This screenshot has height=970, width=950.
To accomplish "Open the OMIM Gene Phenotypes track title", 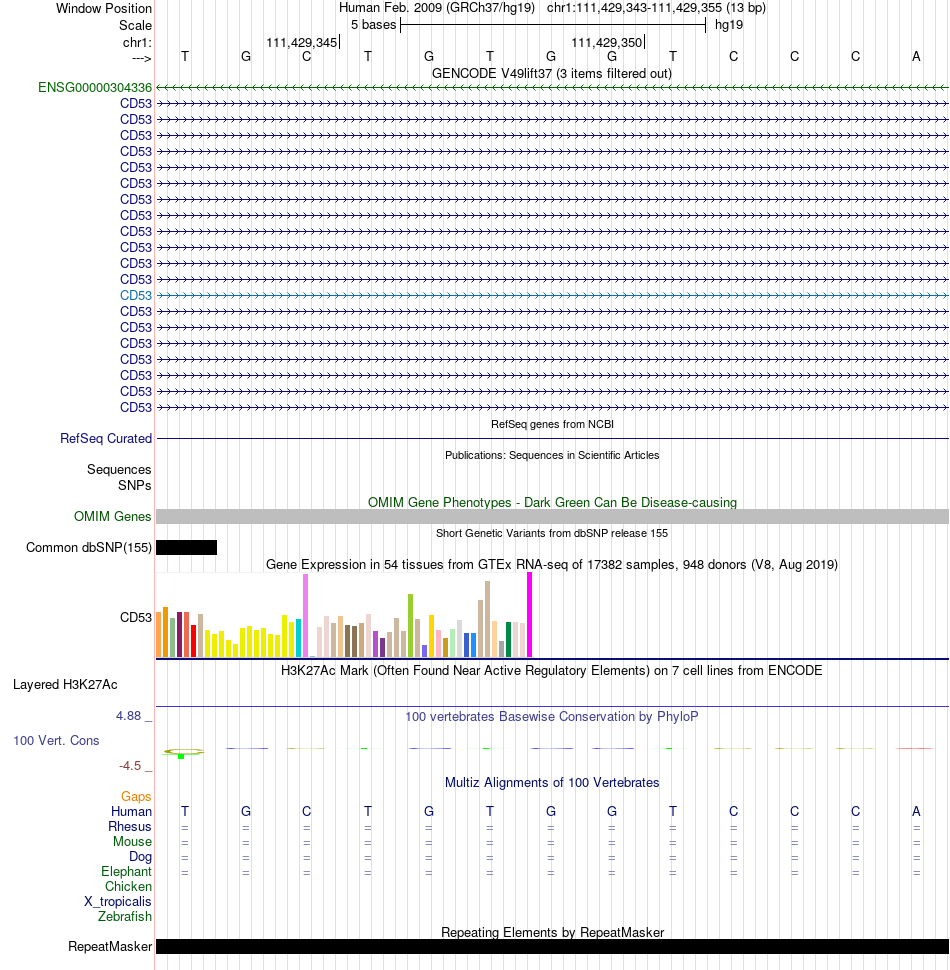I will click(552, 502).
